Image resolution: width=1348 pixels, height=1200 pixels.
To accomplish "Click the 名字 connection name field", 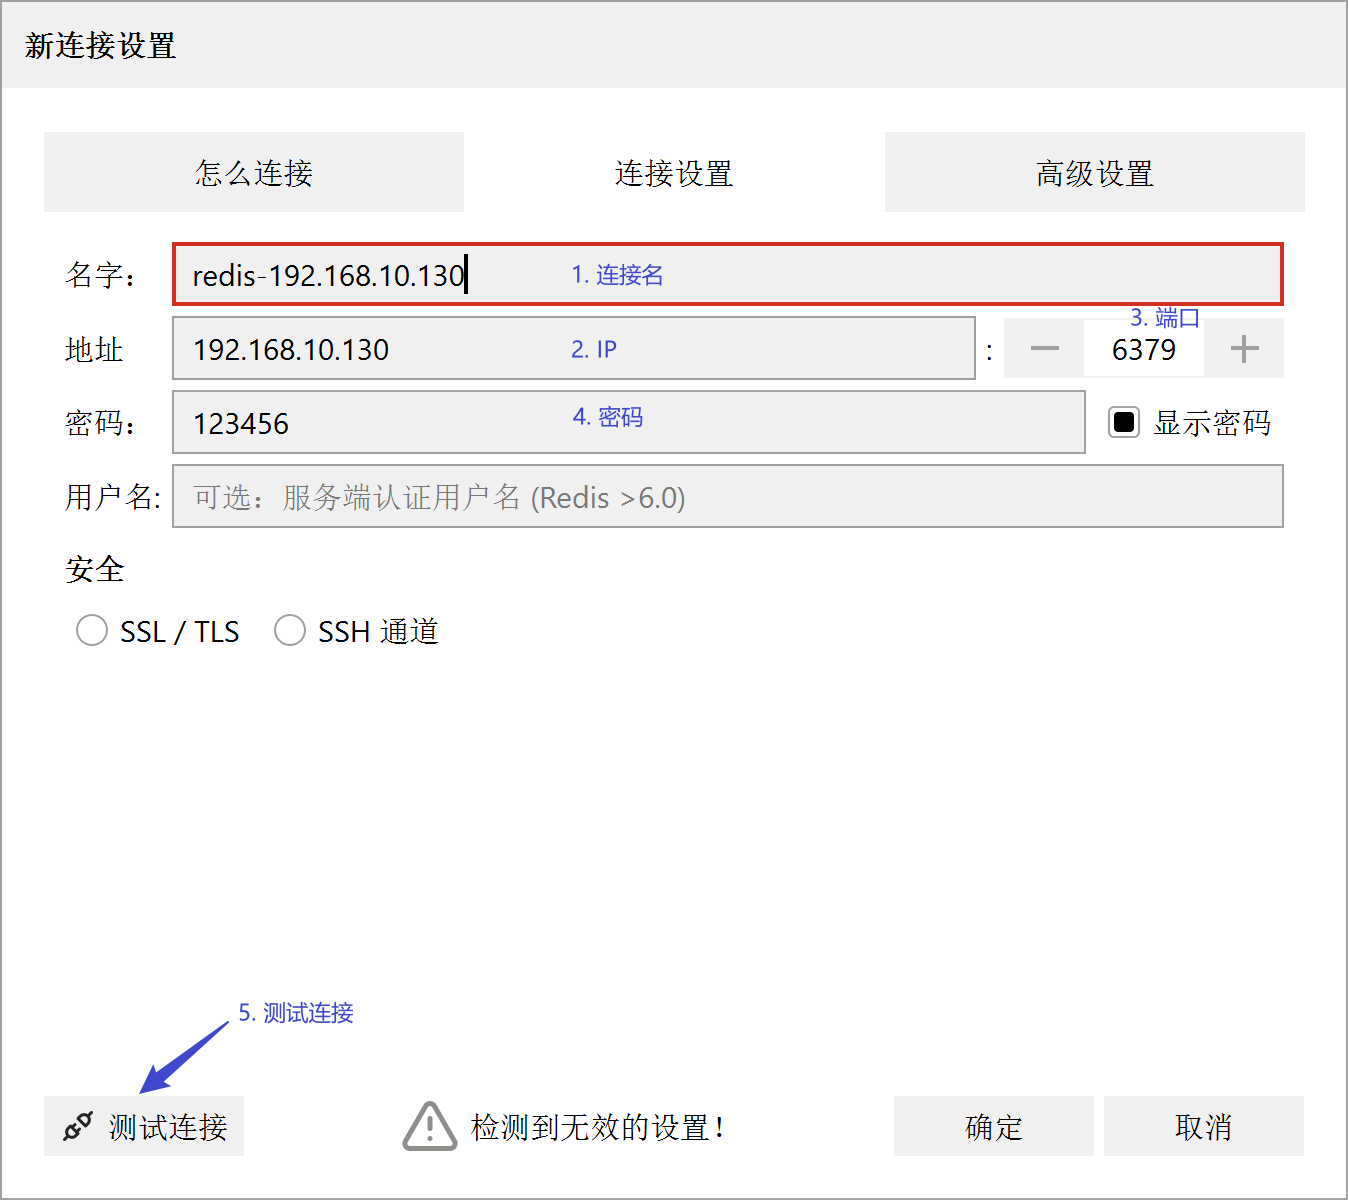I will tap(728, 274).
